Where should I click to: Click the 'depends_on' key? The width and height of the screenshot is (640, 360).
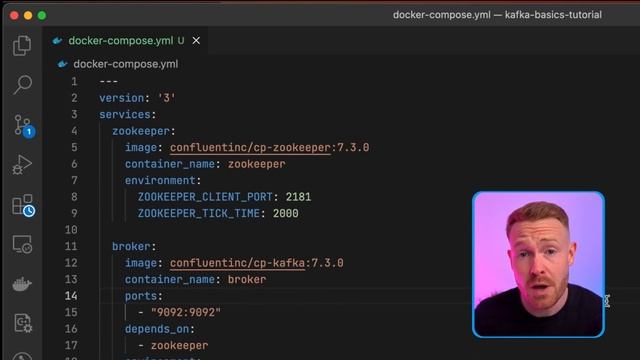click(x=157, y=329)
